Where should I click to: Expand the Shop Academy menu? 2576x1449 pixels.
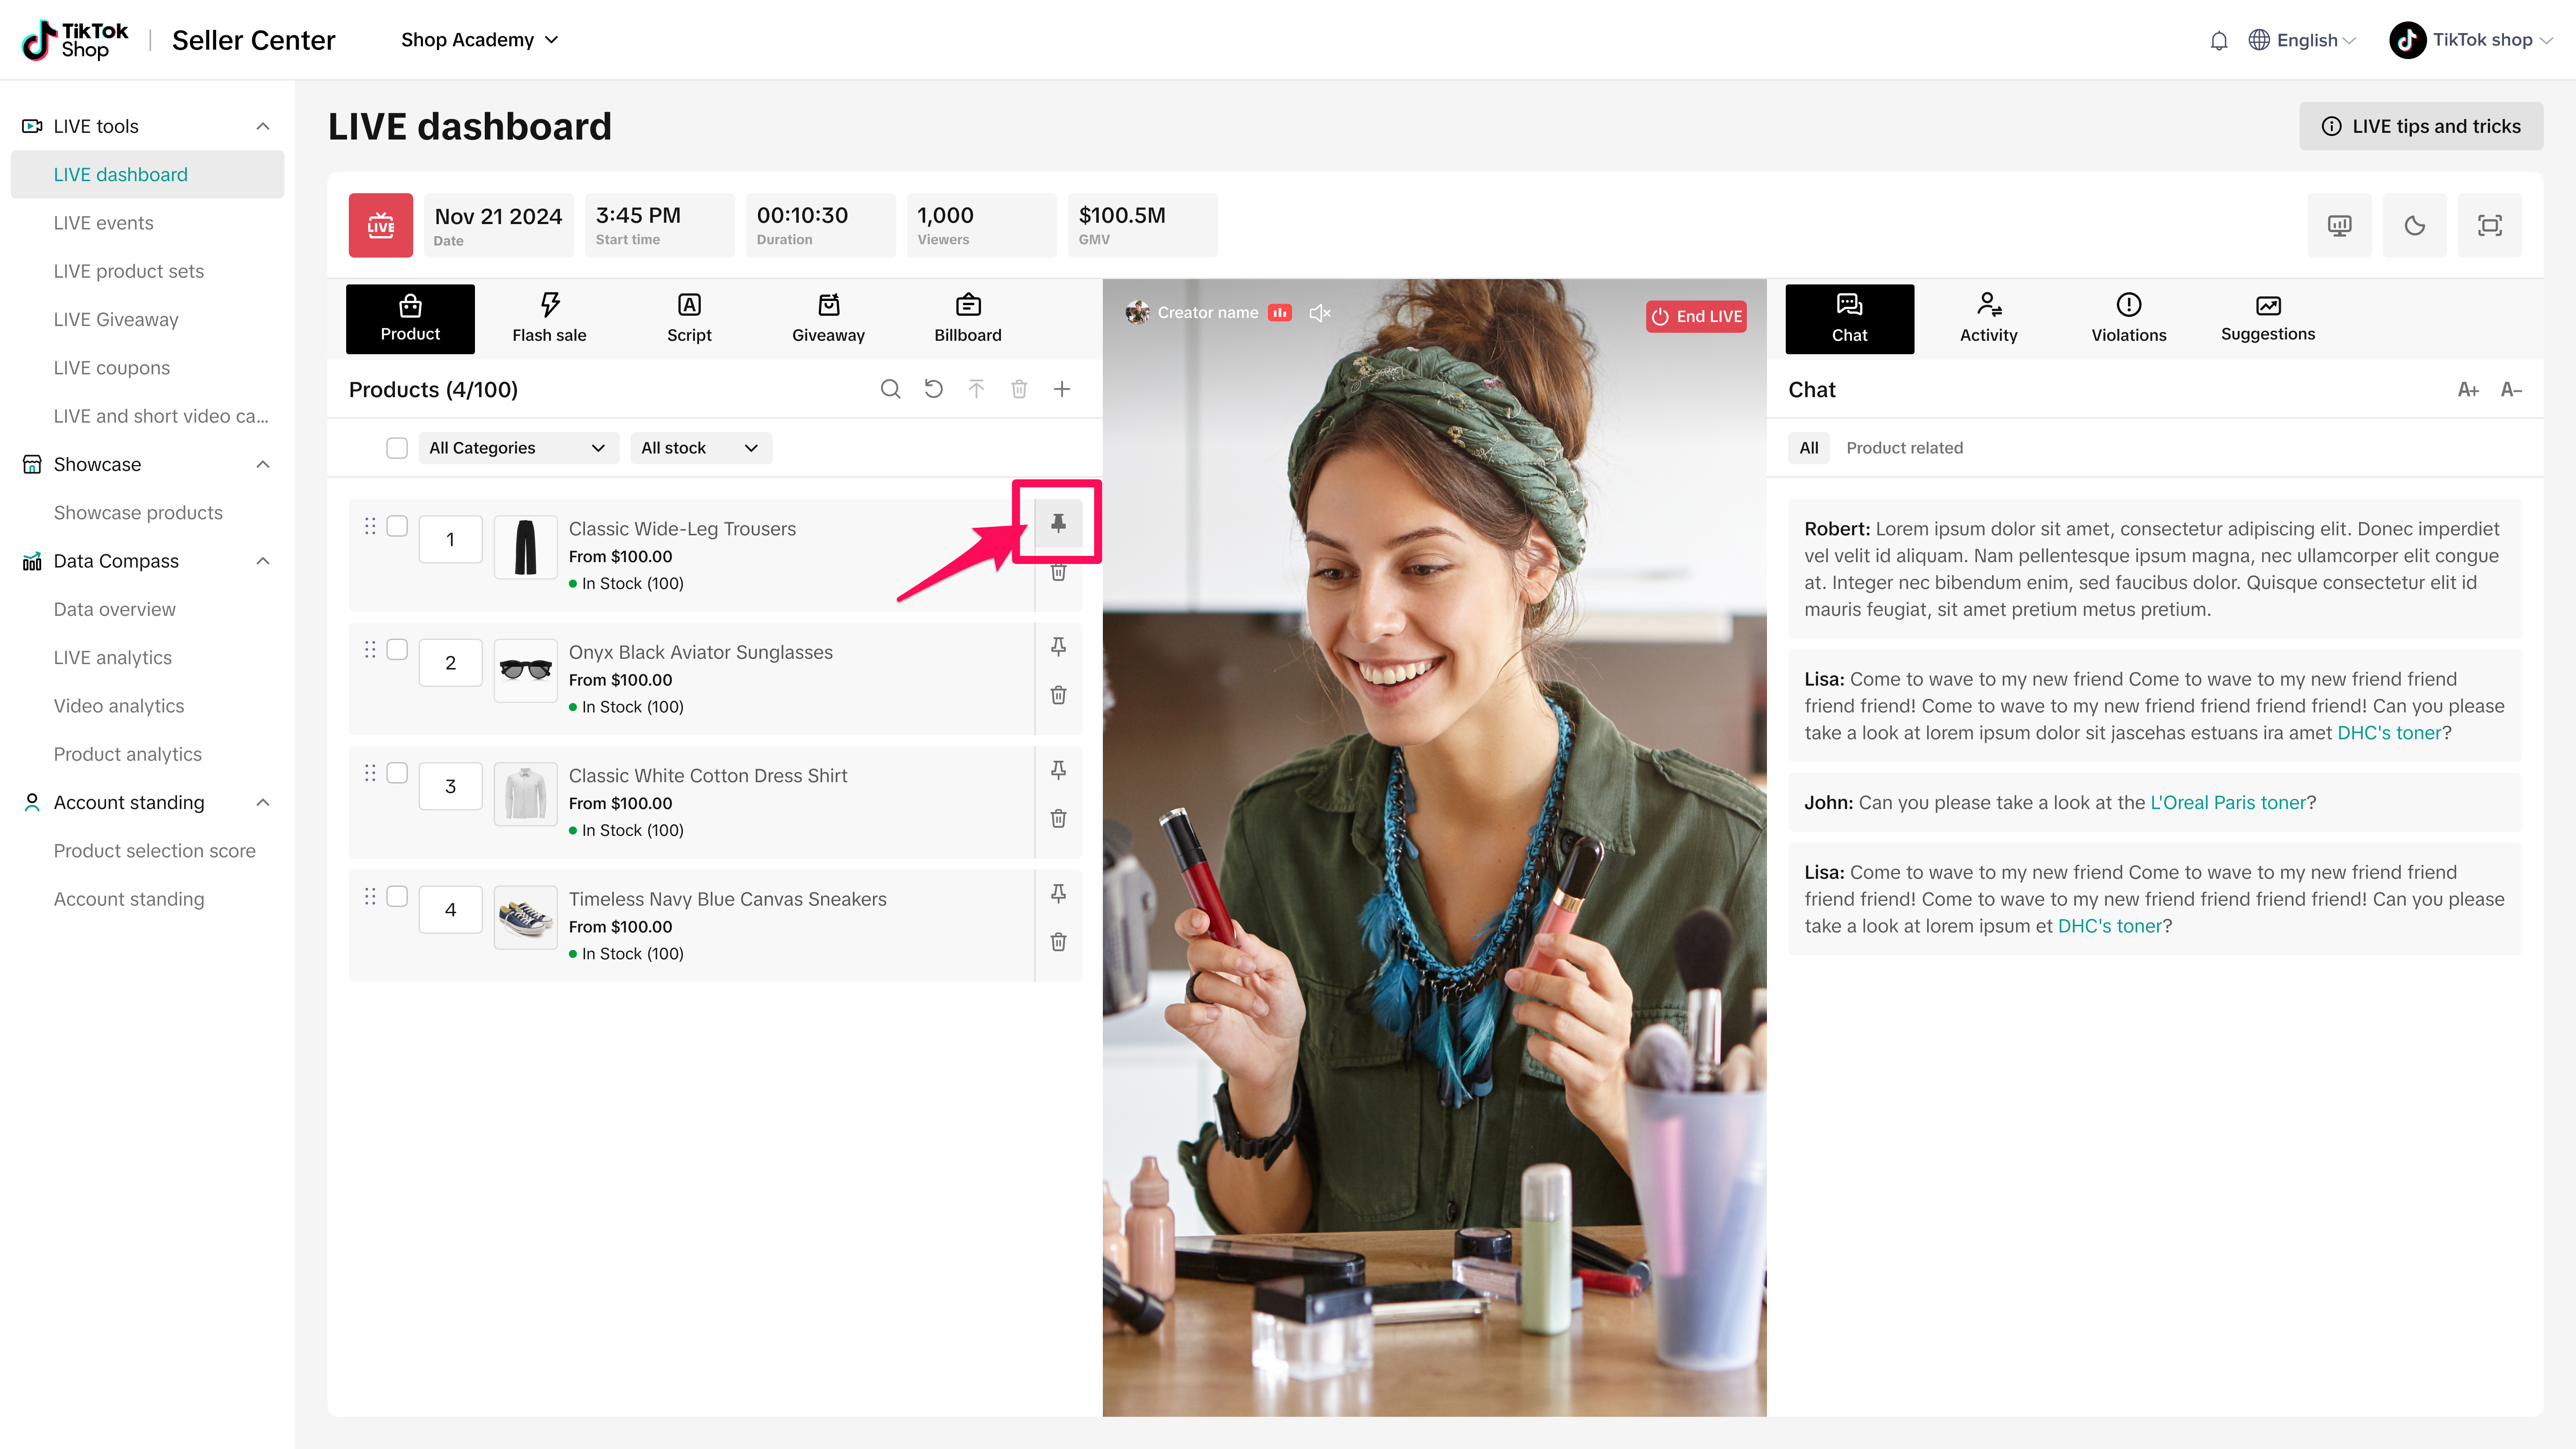pos(479,40)
